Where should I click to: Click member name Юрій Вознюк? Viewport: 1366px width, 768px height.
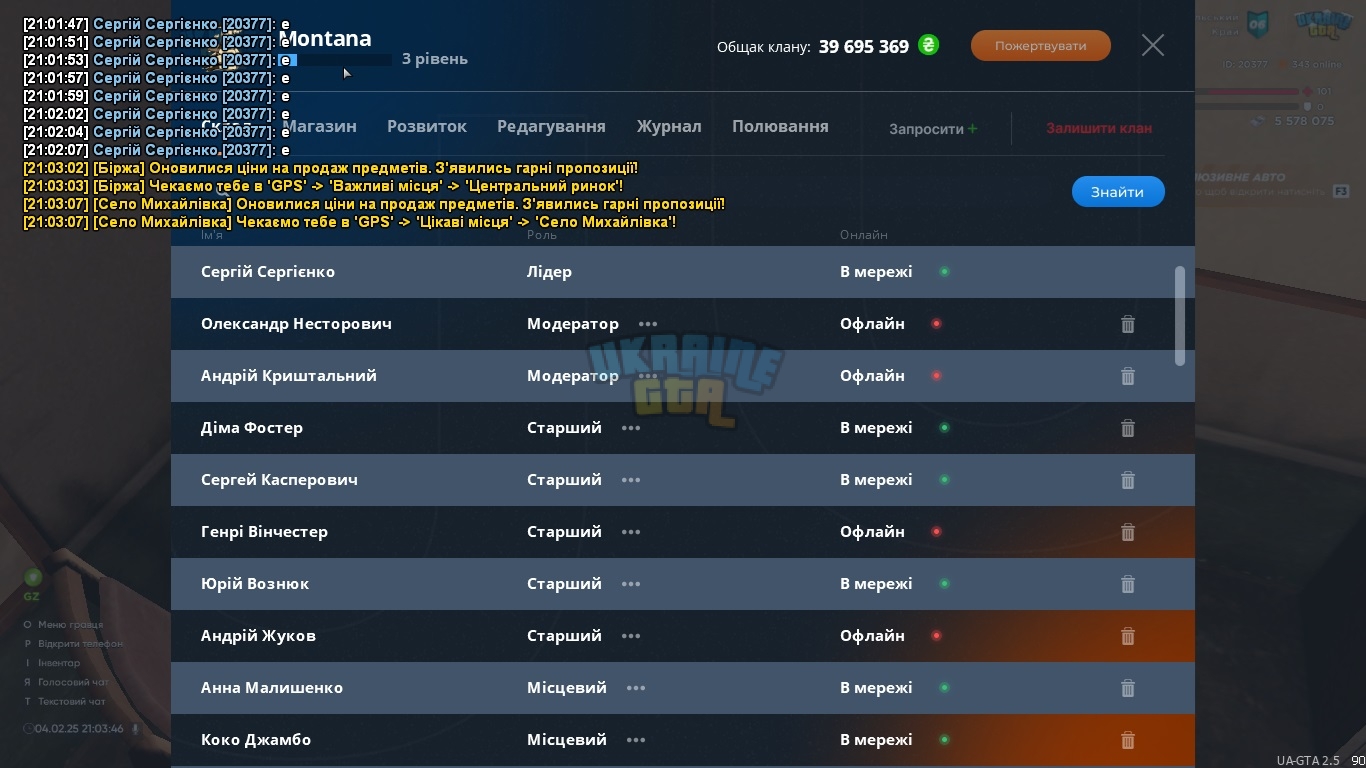coord(255,584)
